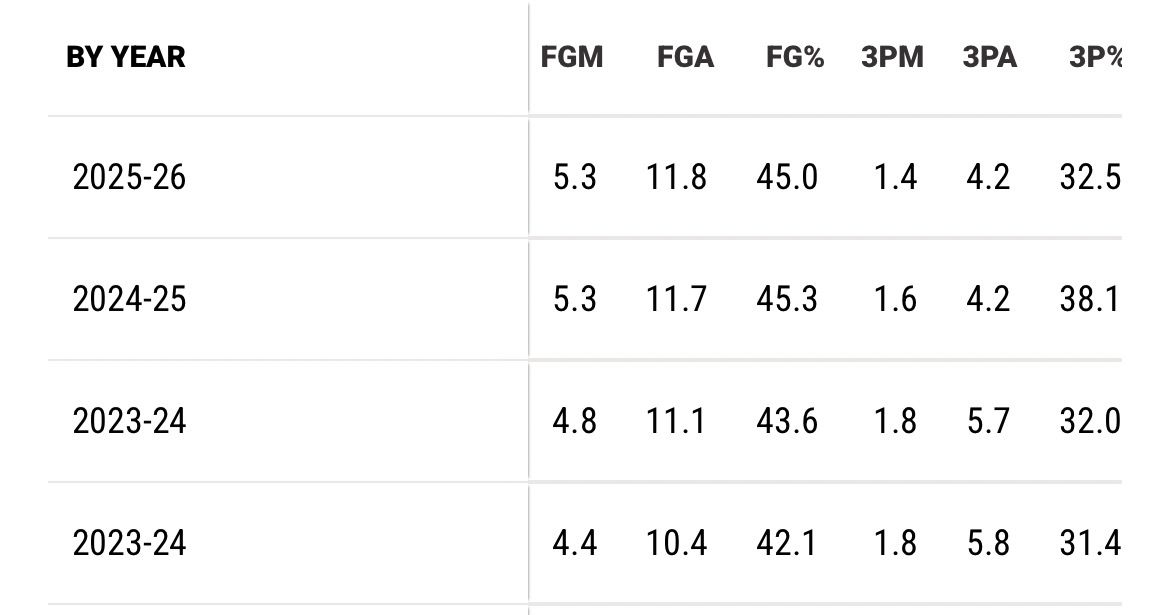This screenshot has height=615, width=1170.
Task: Click the 11.7 FGA value for 2024-25
Action: coord(676,299)
